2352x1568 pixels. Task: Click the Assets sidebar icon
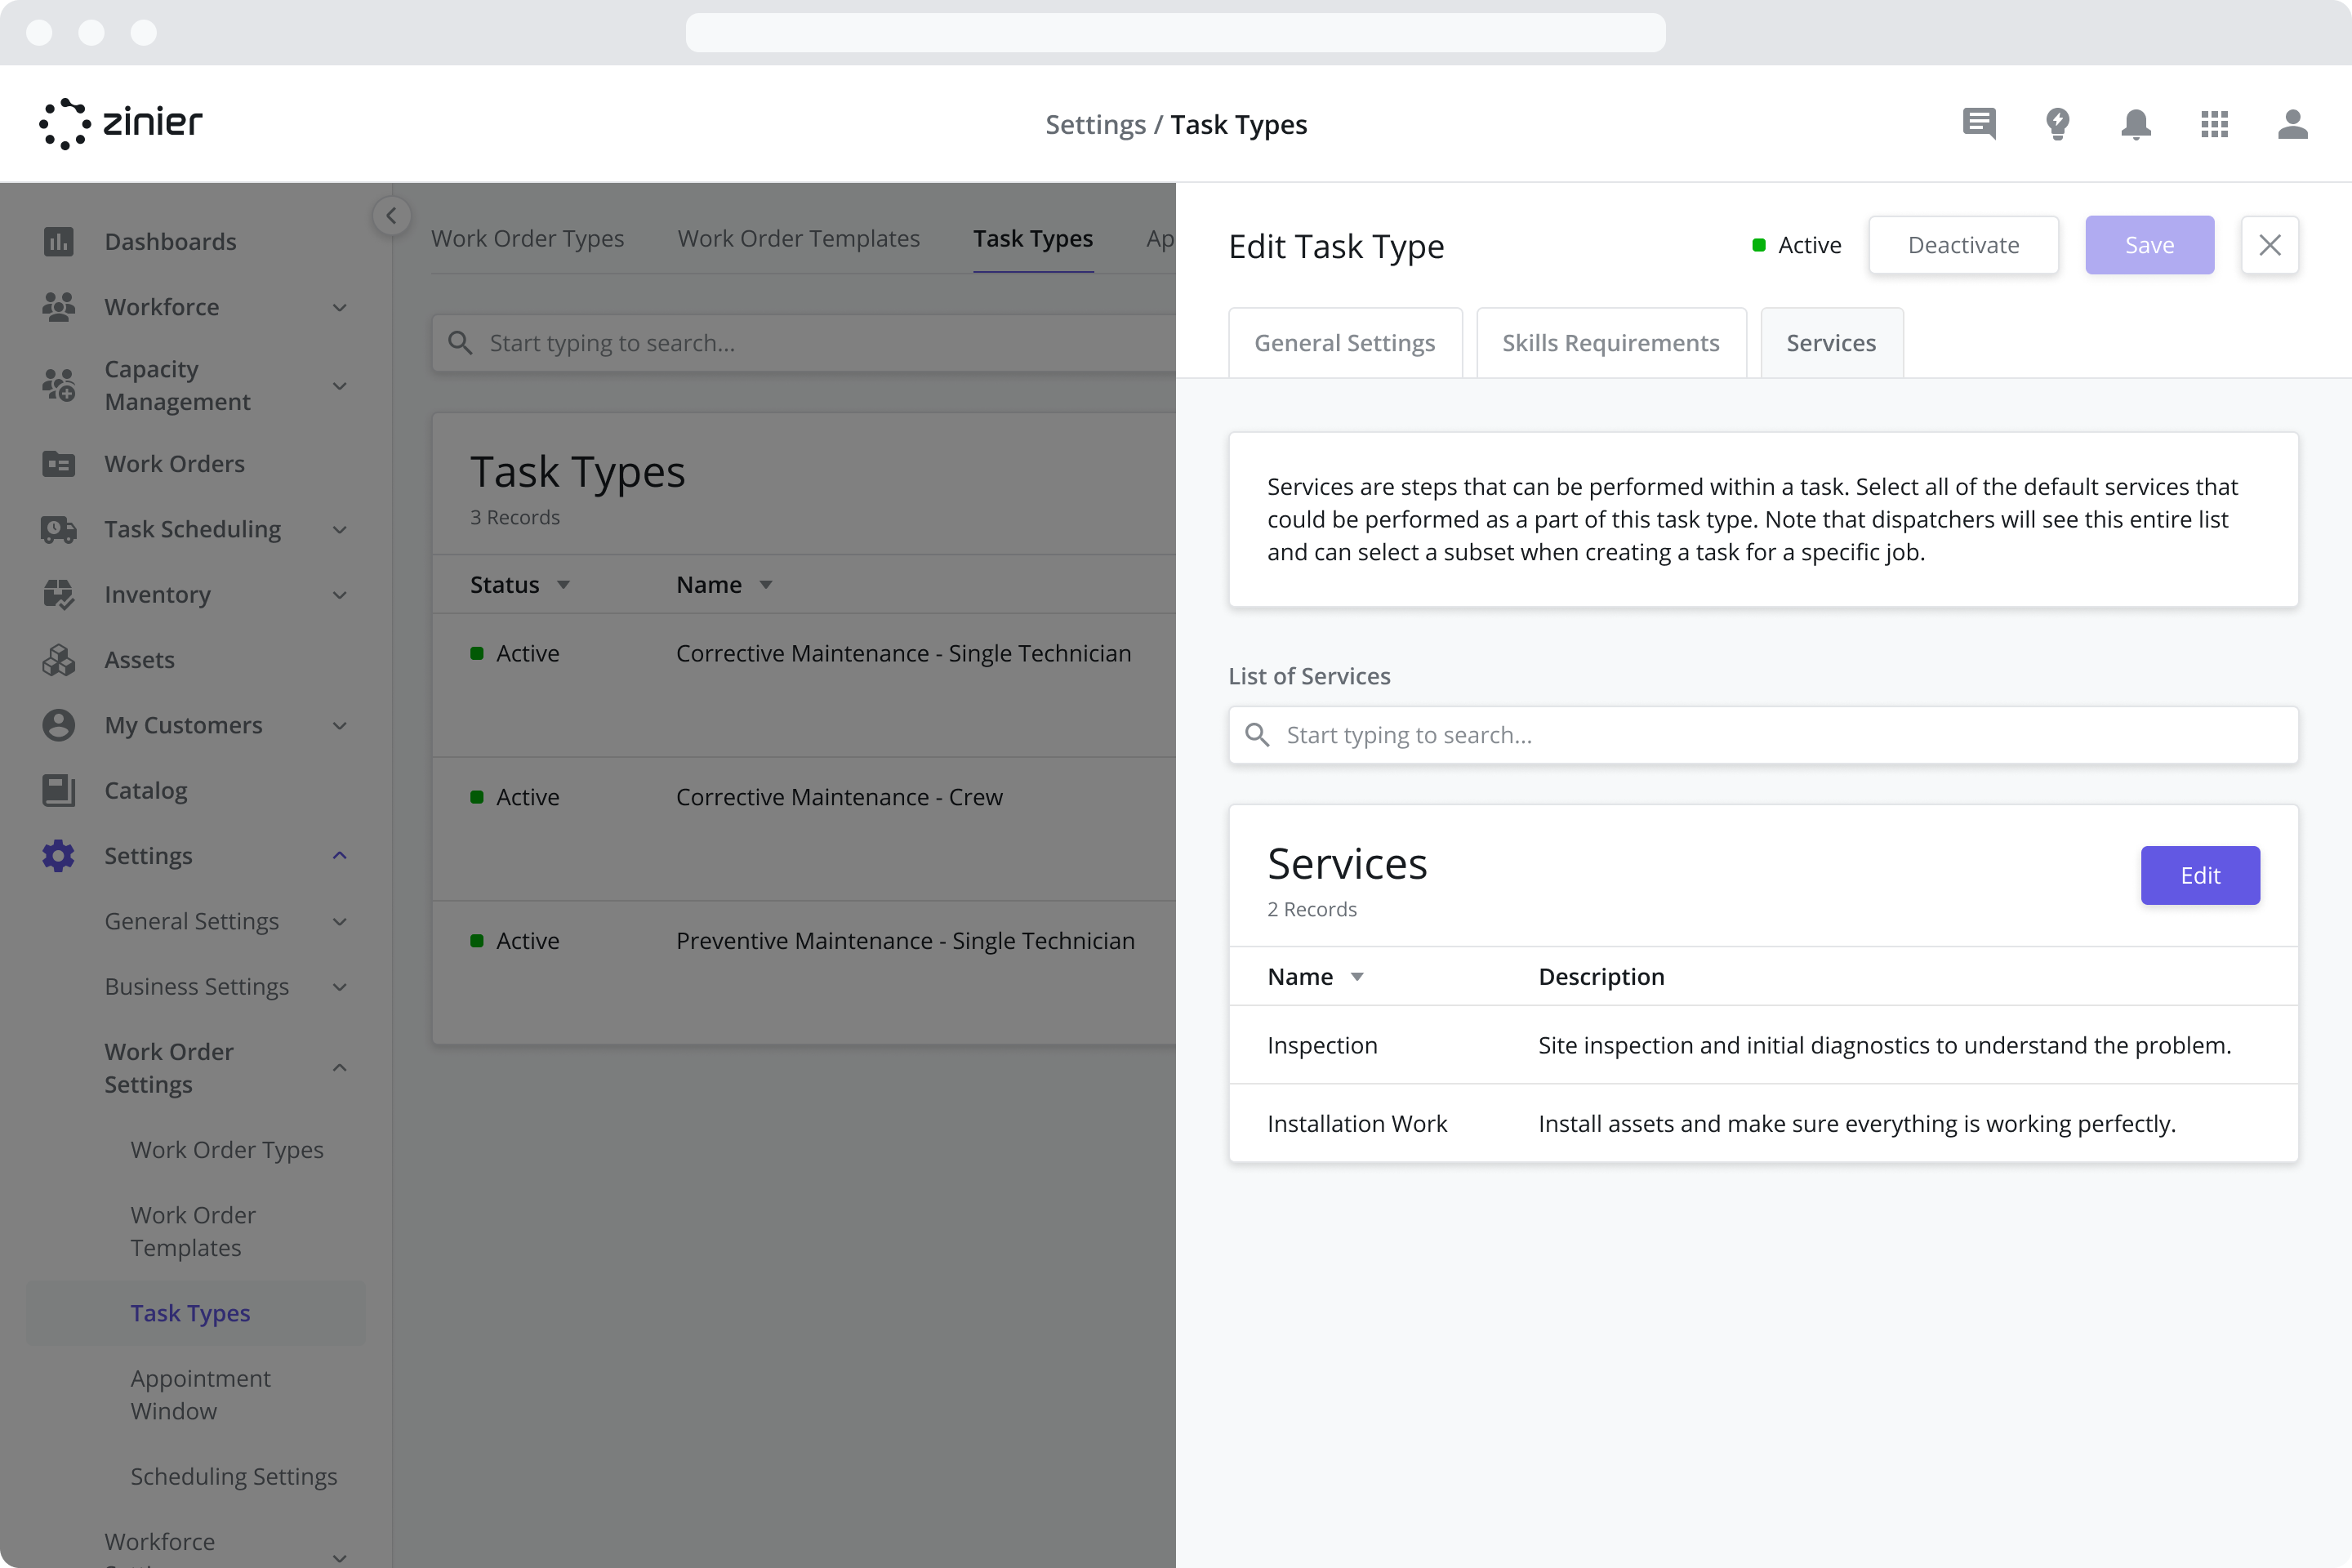tap(59, 659)
